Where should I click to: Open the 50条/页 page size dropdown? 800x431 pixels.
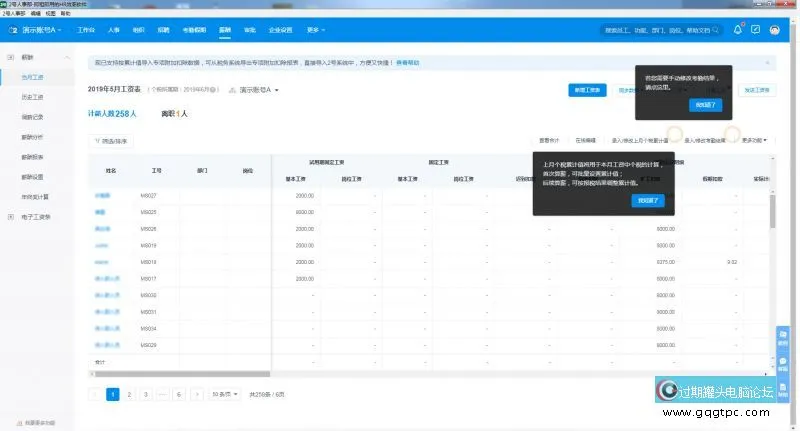[224, 395]
